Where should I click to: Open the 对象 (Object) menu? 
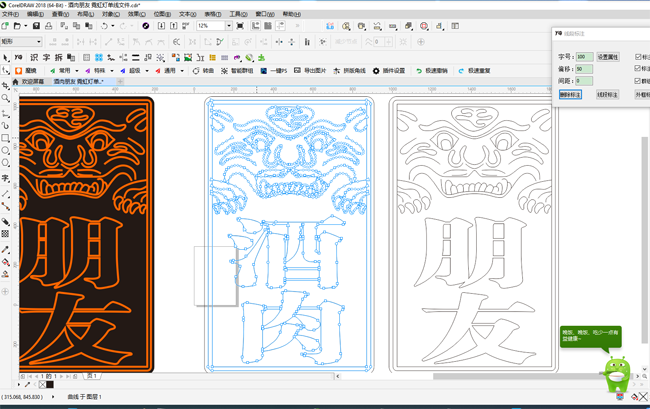111,14
